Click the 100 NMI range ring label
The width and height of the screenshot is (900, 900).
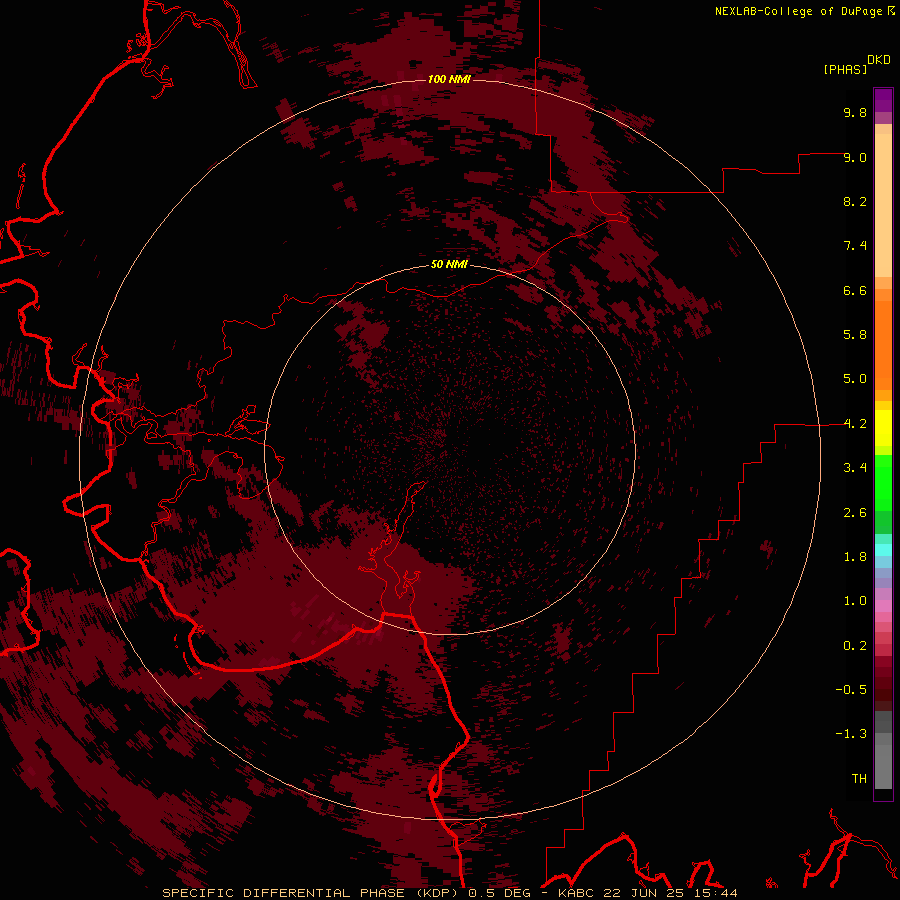coord(449,79)
